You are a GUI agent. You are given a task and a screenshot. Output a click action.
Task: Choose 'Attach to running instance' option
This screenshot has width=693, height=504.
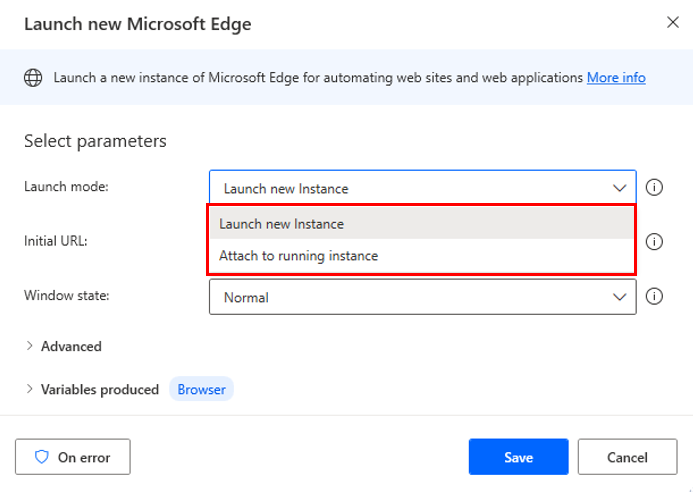421,256
